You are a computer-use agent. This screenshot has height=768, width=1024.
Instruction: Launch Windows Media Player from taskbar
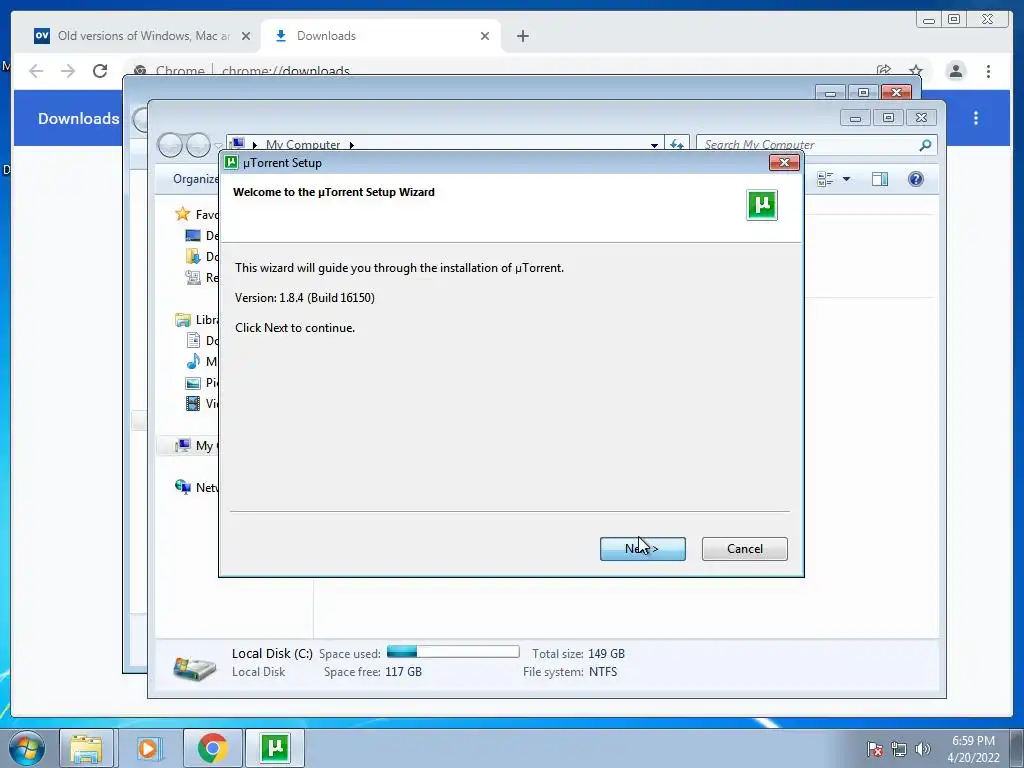(x=148, y=748)
